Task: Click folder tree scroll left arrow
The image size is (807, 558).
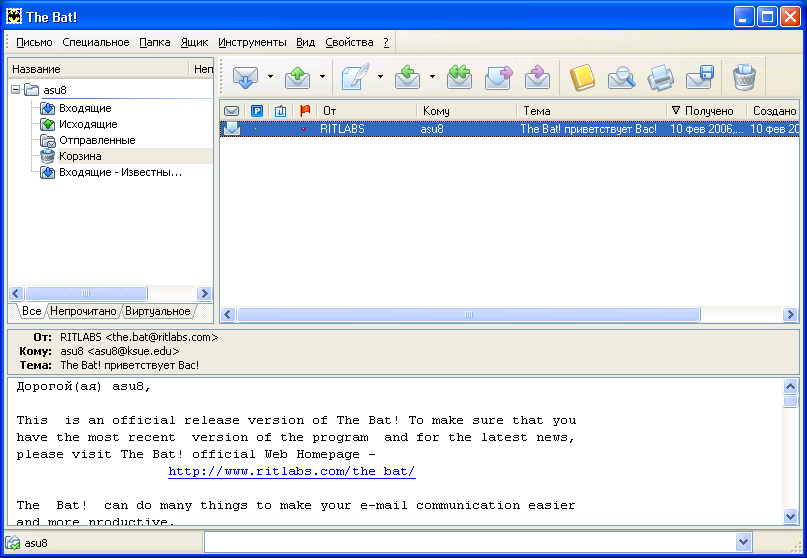Action: pos(15,293)
